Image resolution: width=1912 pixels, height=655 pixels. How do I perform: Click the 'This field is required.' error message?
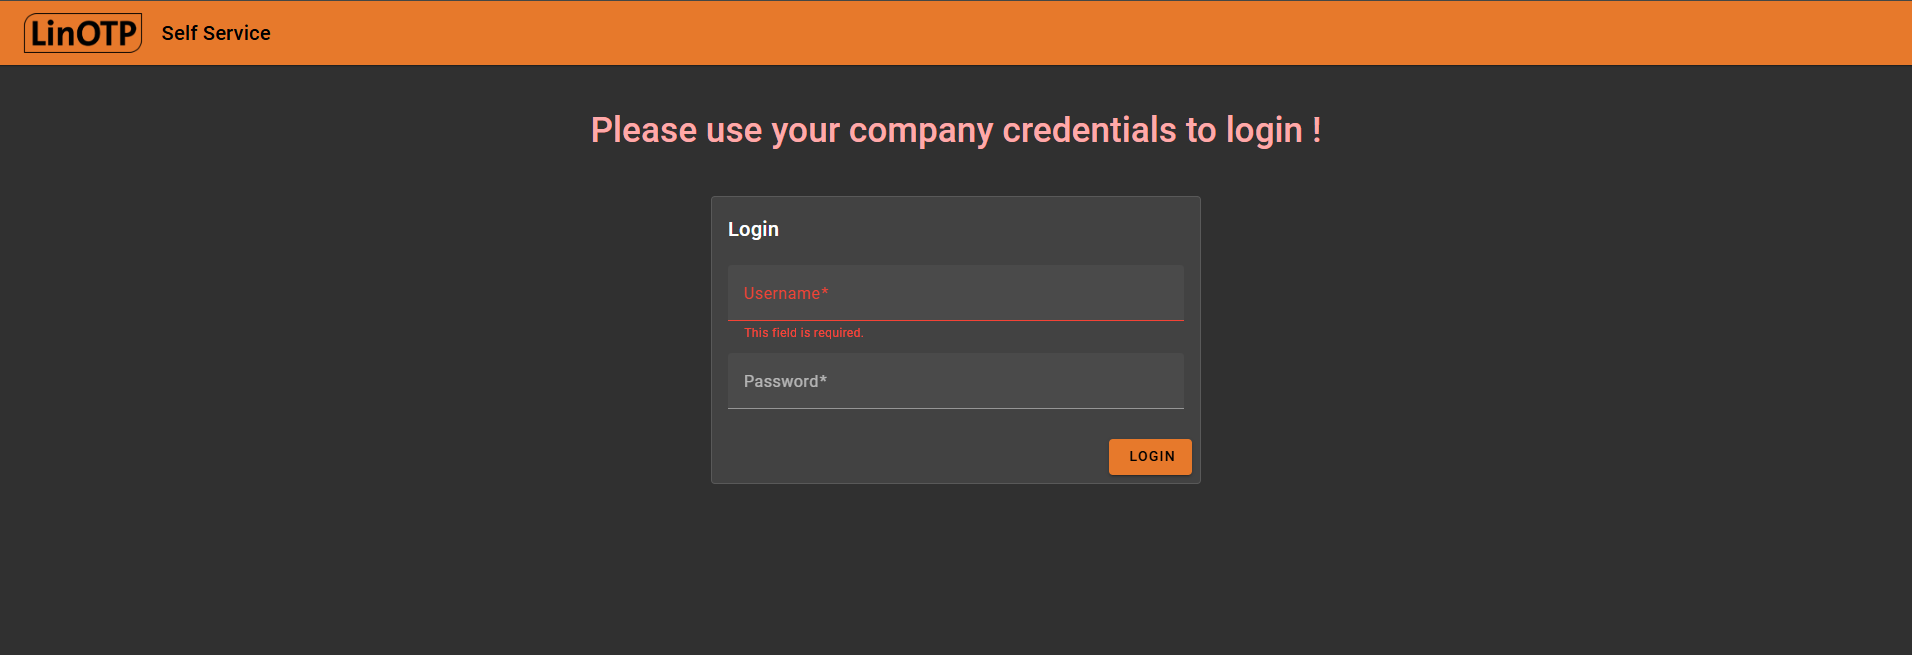point(804,333)
